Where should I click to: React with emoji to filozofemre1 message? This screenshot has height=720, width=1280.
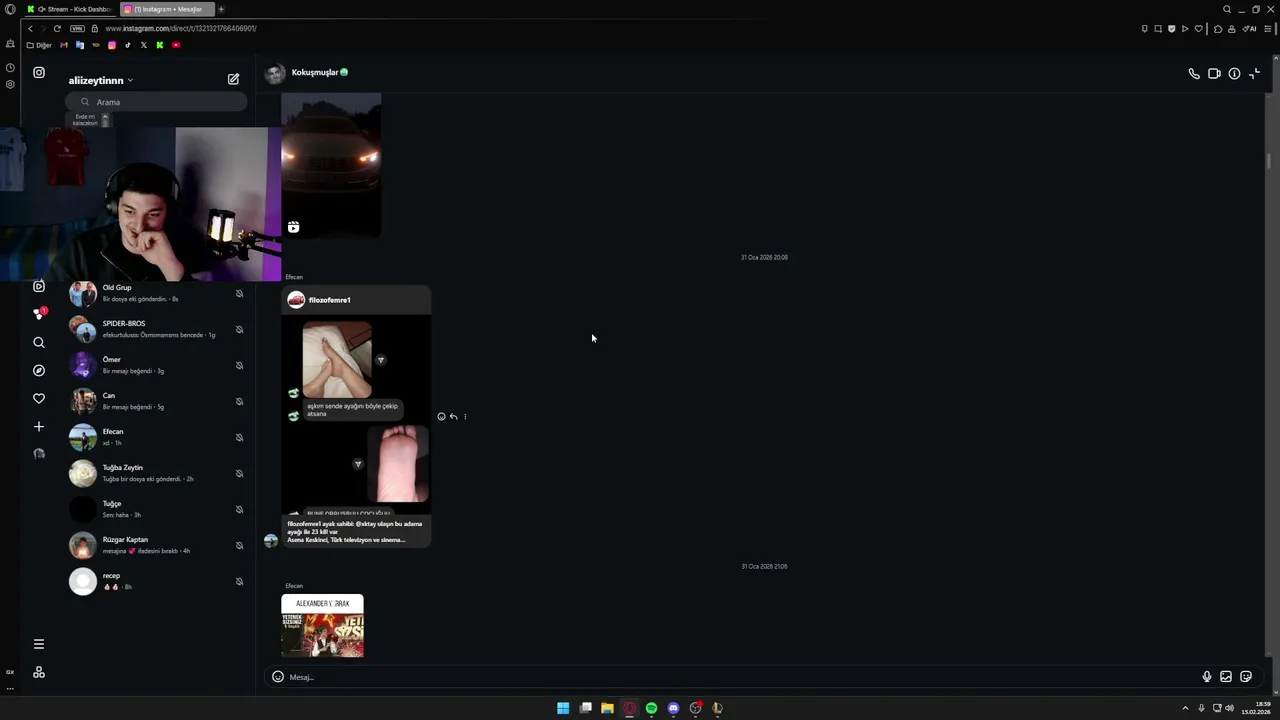(441, 417)
